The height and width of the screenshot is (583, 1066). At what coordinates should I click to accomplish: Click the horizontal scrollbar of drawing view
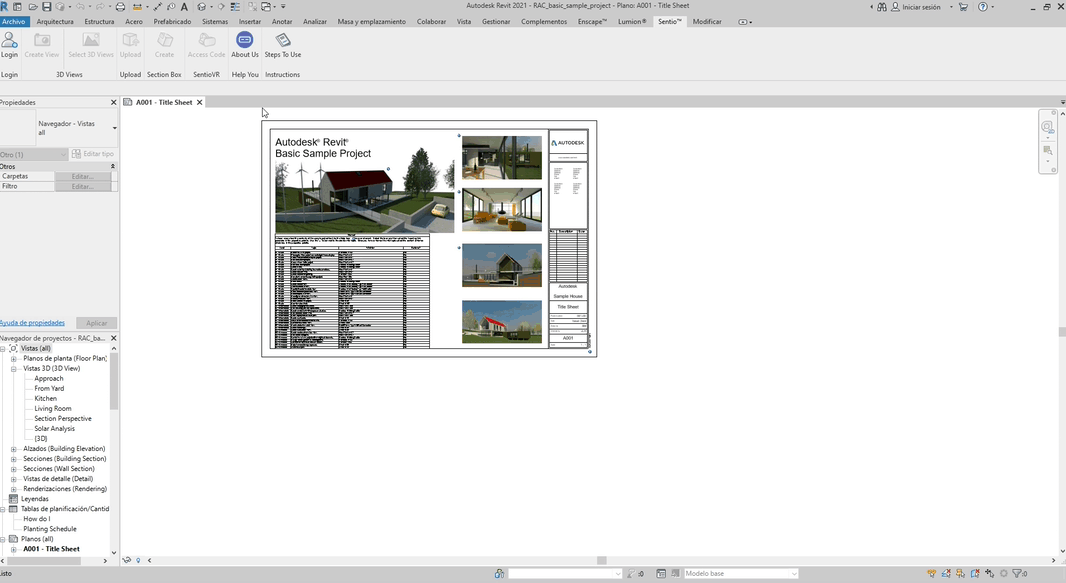[x=602, y=561]
